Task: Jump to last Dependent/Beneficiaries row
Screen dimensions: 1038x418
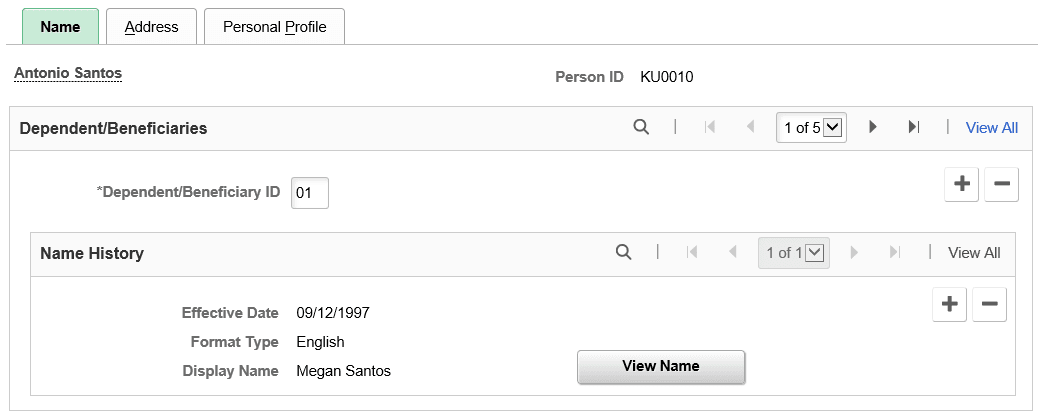Action: coord(914,127)
